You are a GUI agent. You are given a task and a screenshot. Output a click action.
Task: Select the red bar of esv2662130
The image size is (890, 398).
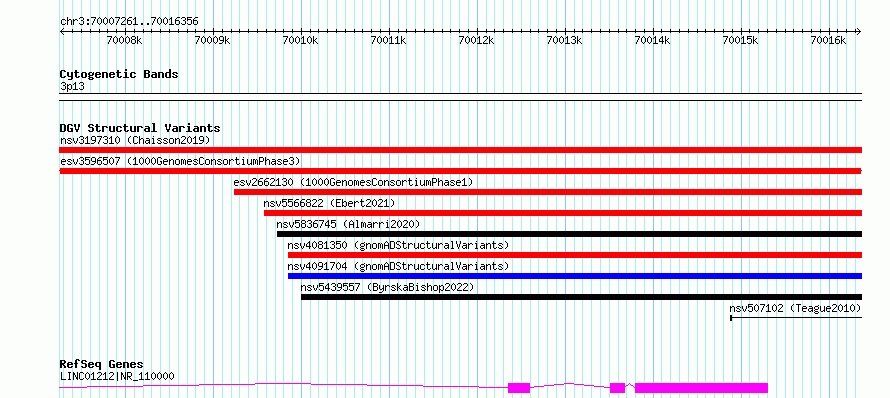pos(548,192)
